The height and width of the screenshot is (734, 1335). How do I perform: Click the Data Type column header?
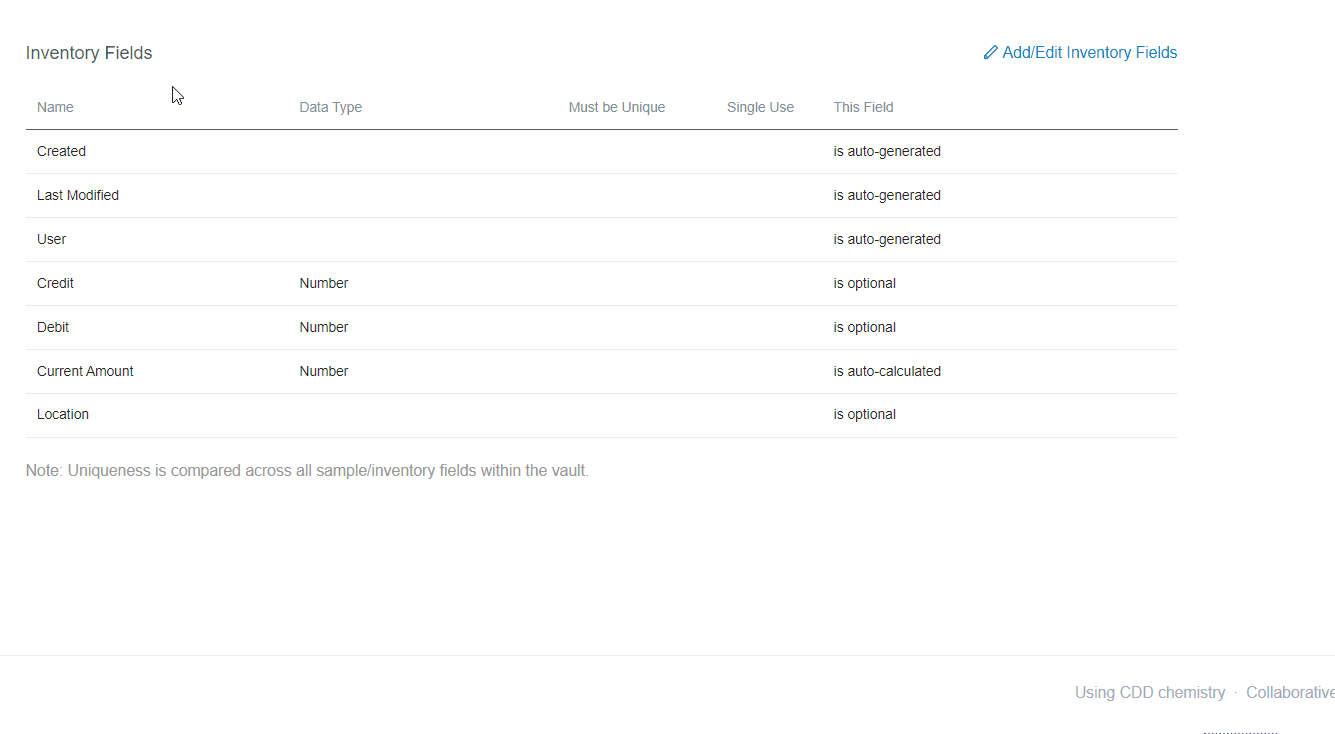point(331,107)
